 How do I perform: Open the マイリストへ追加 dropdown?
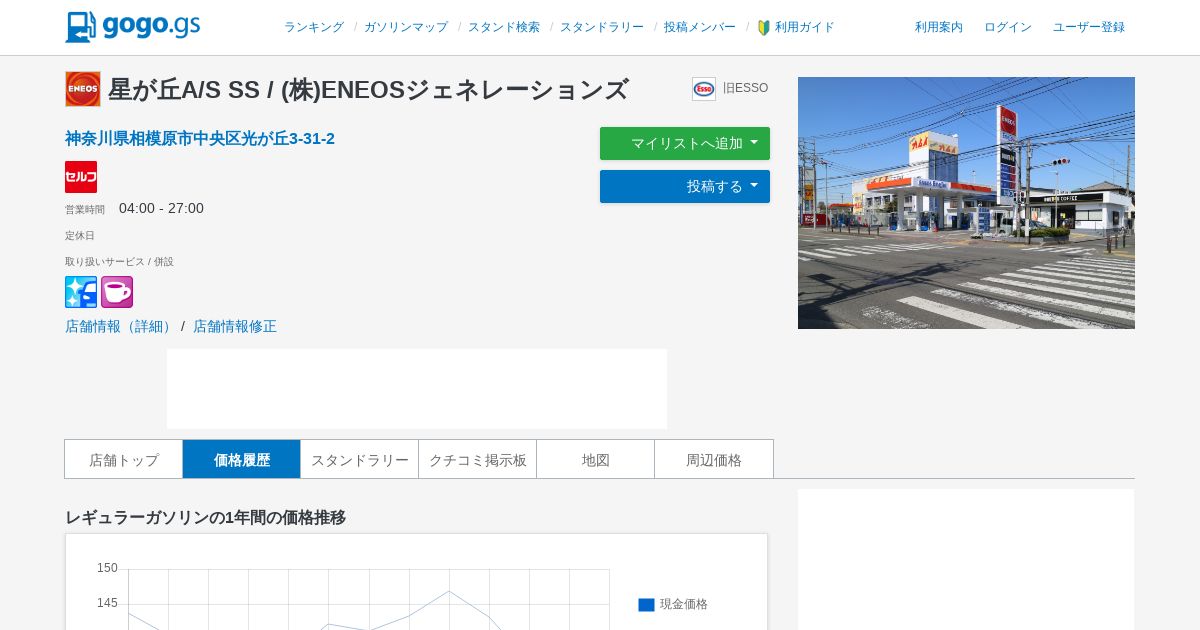click(x=685, y=143)
